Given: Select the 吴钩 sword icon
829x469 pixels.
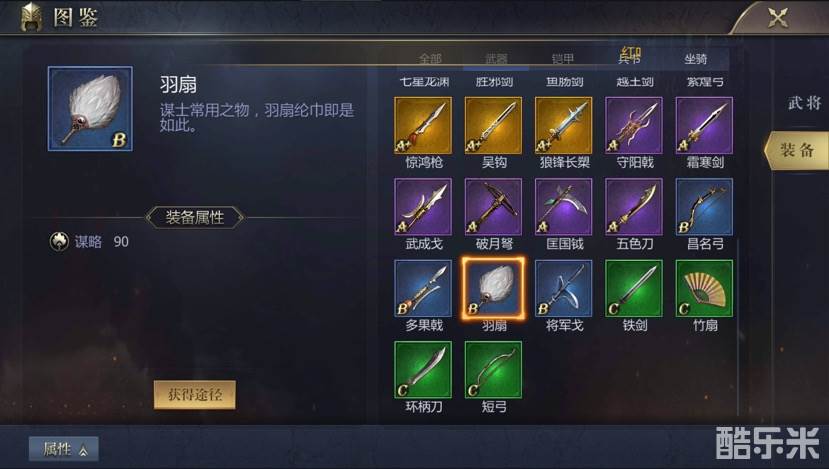Looking at the screenshot, I should coord(493,125).
